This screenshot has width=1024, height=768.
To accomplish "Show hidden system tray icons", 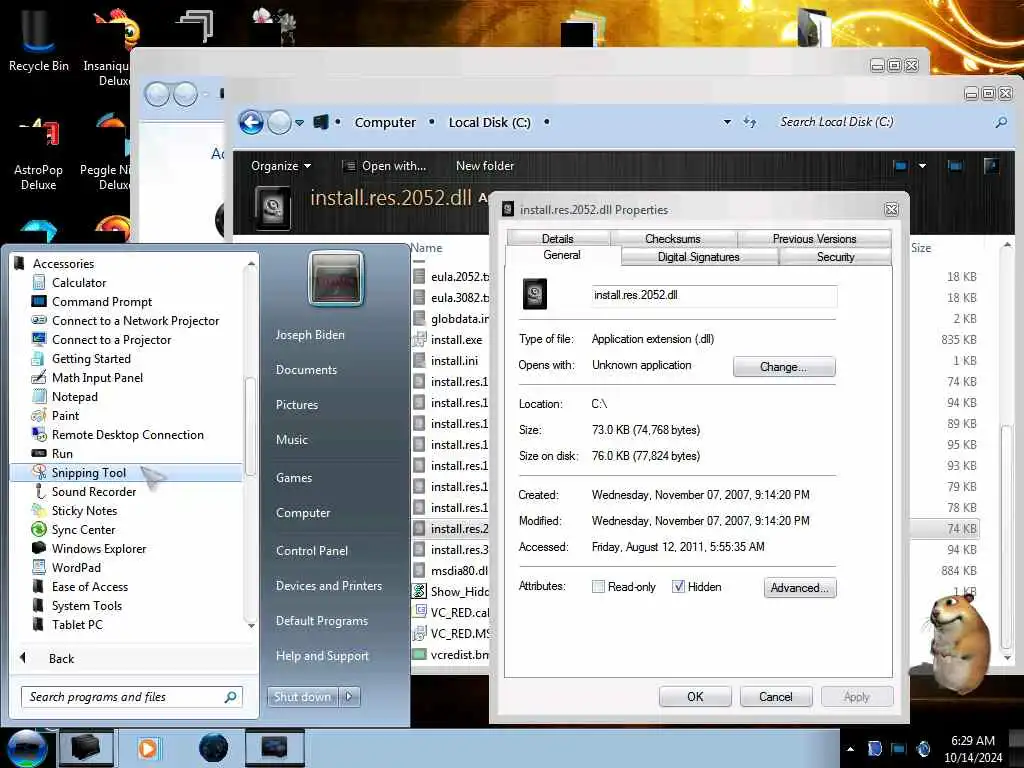I will coord(850,749).
